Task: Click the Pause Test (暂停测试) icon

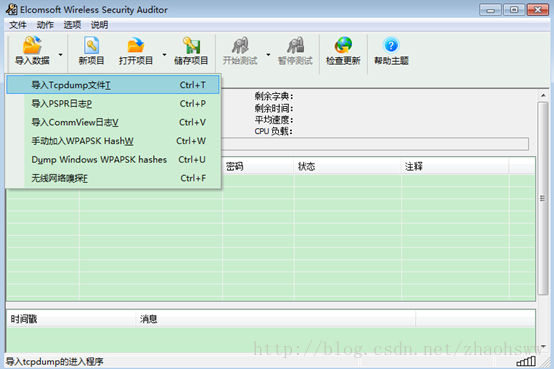Action: (x=295, y=51)
